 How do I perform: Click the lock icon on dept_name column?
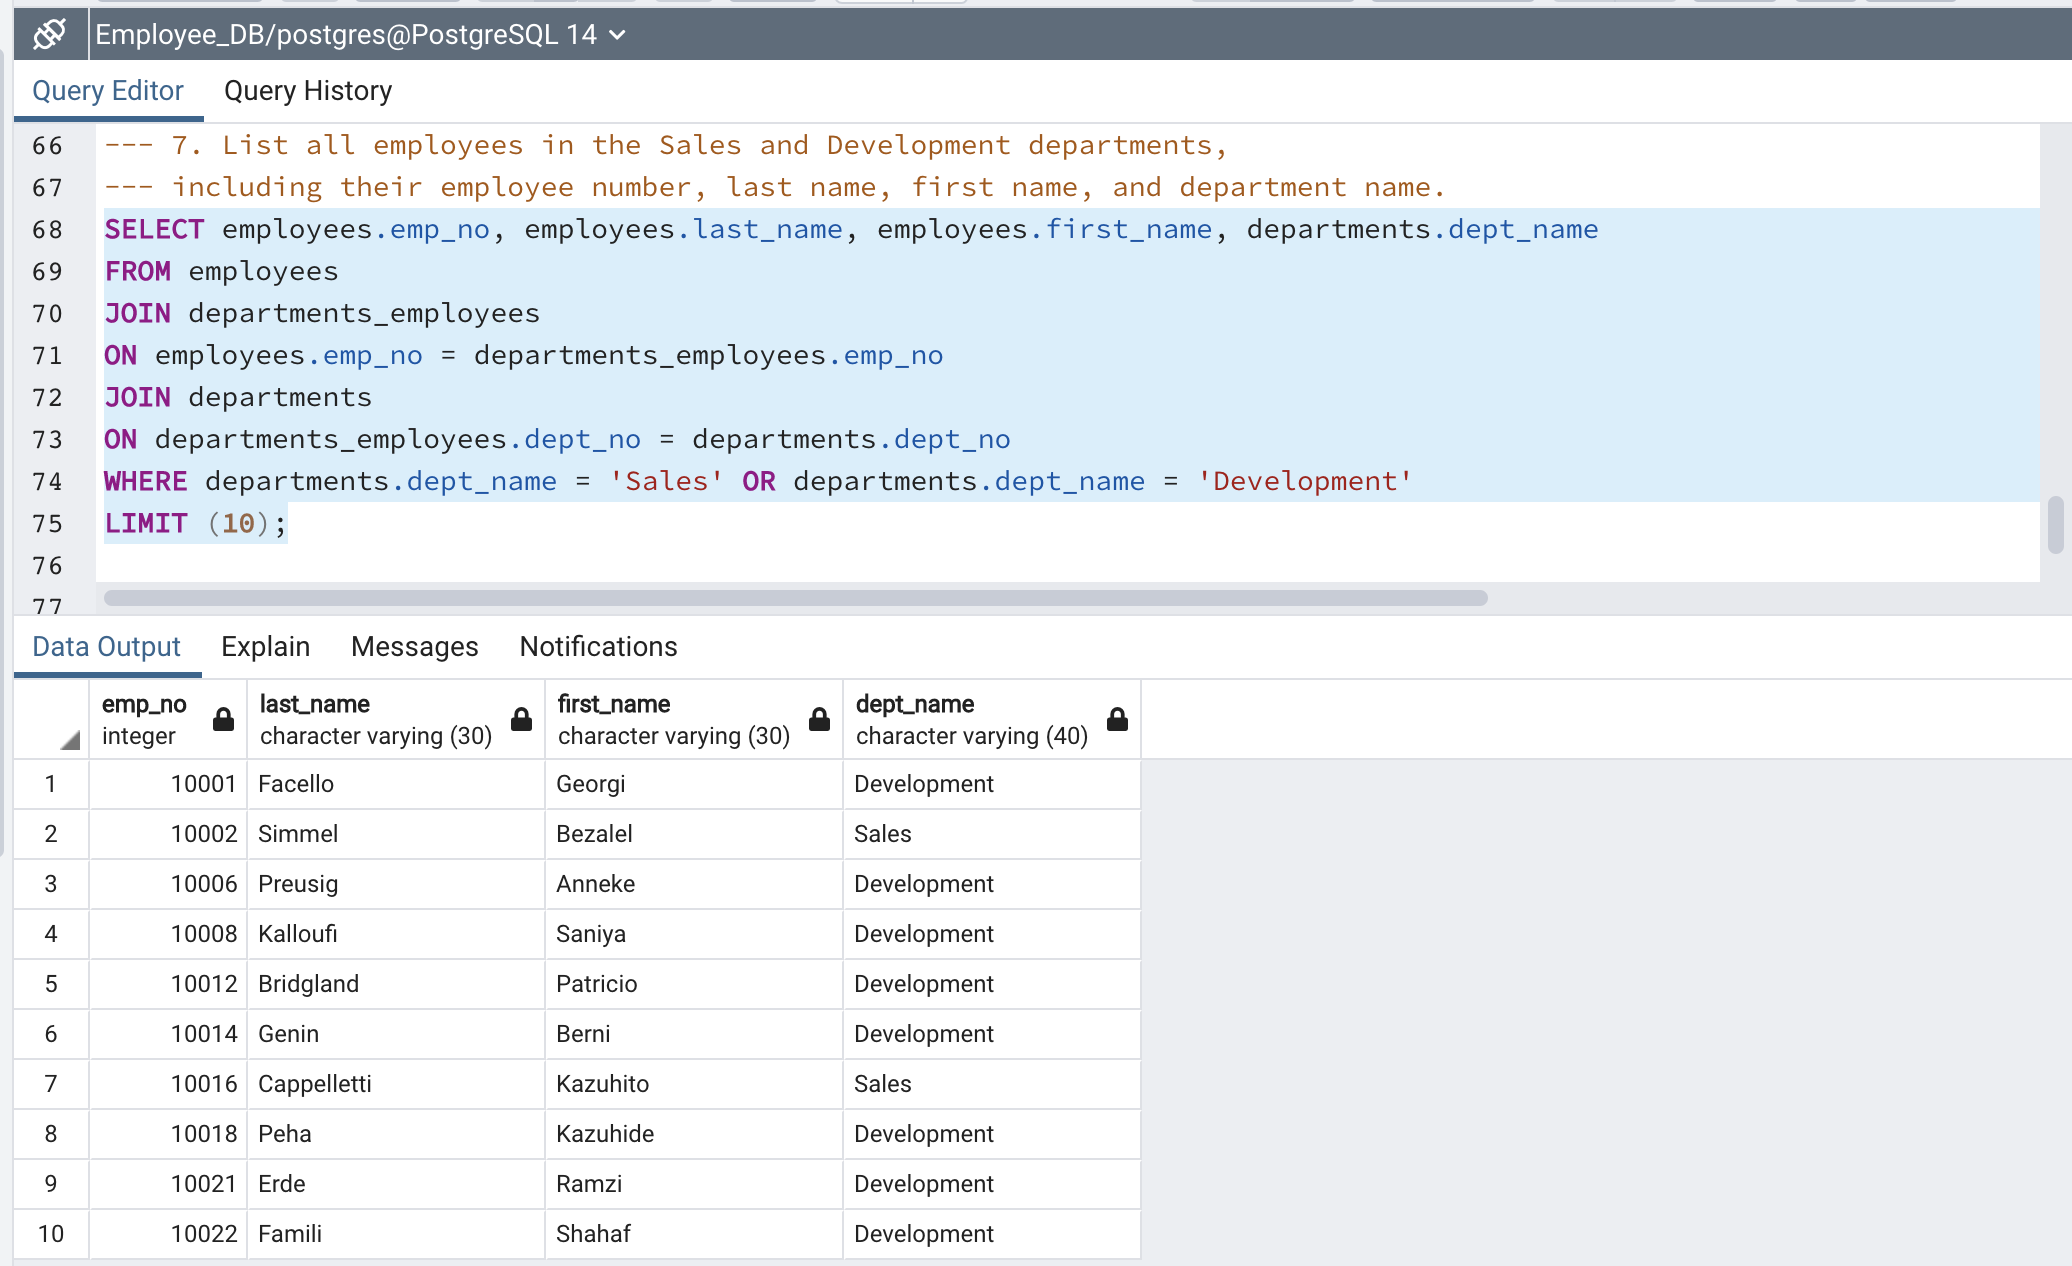tap(1116, 719)
